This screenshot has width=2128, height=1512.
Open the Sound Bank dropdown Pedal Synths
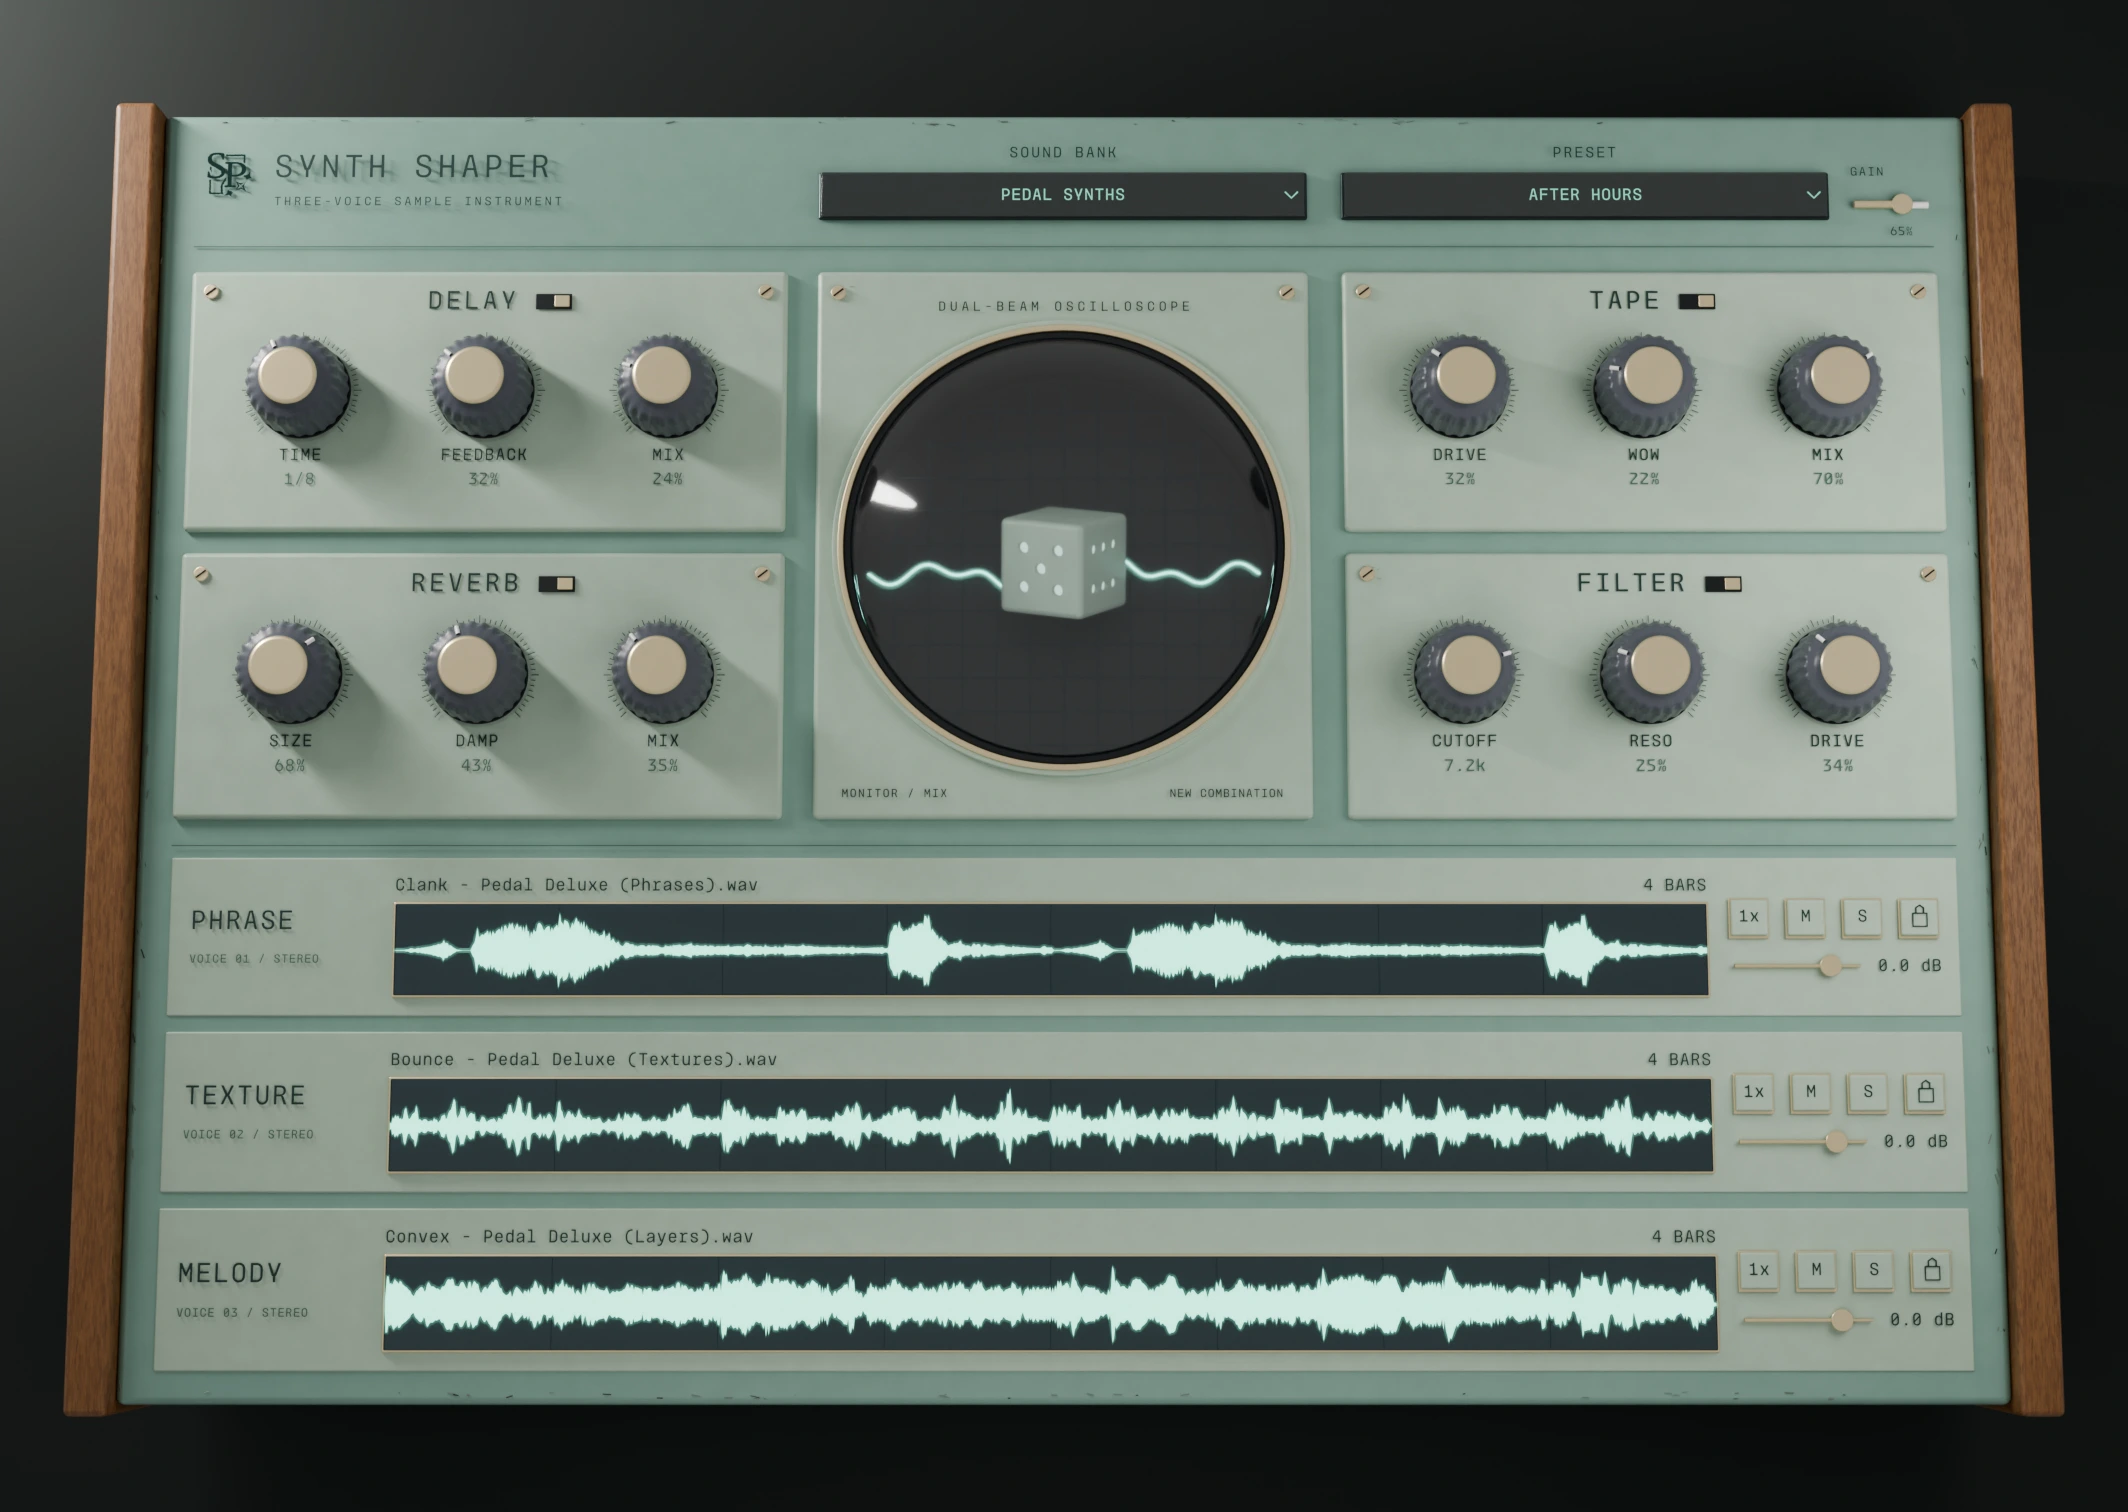1063,195
